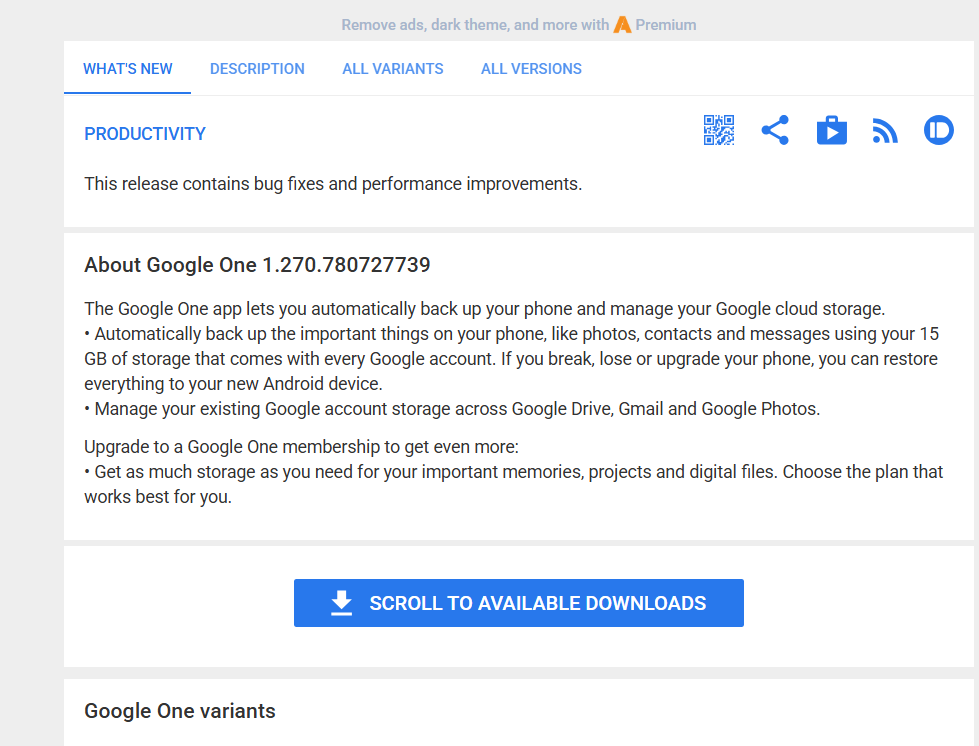The width and height of the screenshot is (979, 746).
Task: Go to the All Versions tab
Action: [x=531, y=69]
